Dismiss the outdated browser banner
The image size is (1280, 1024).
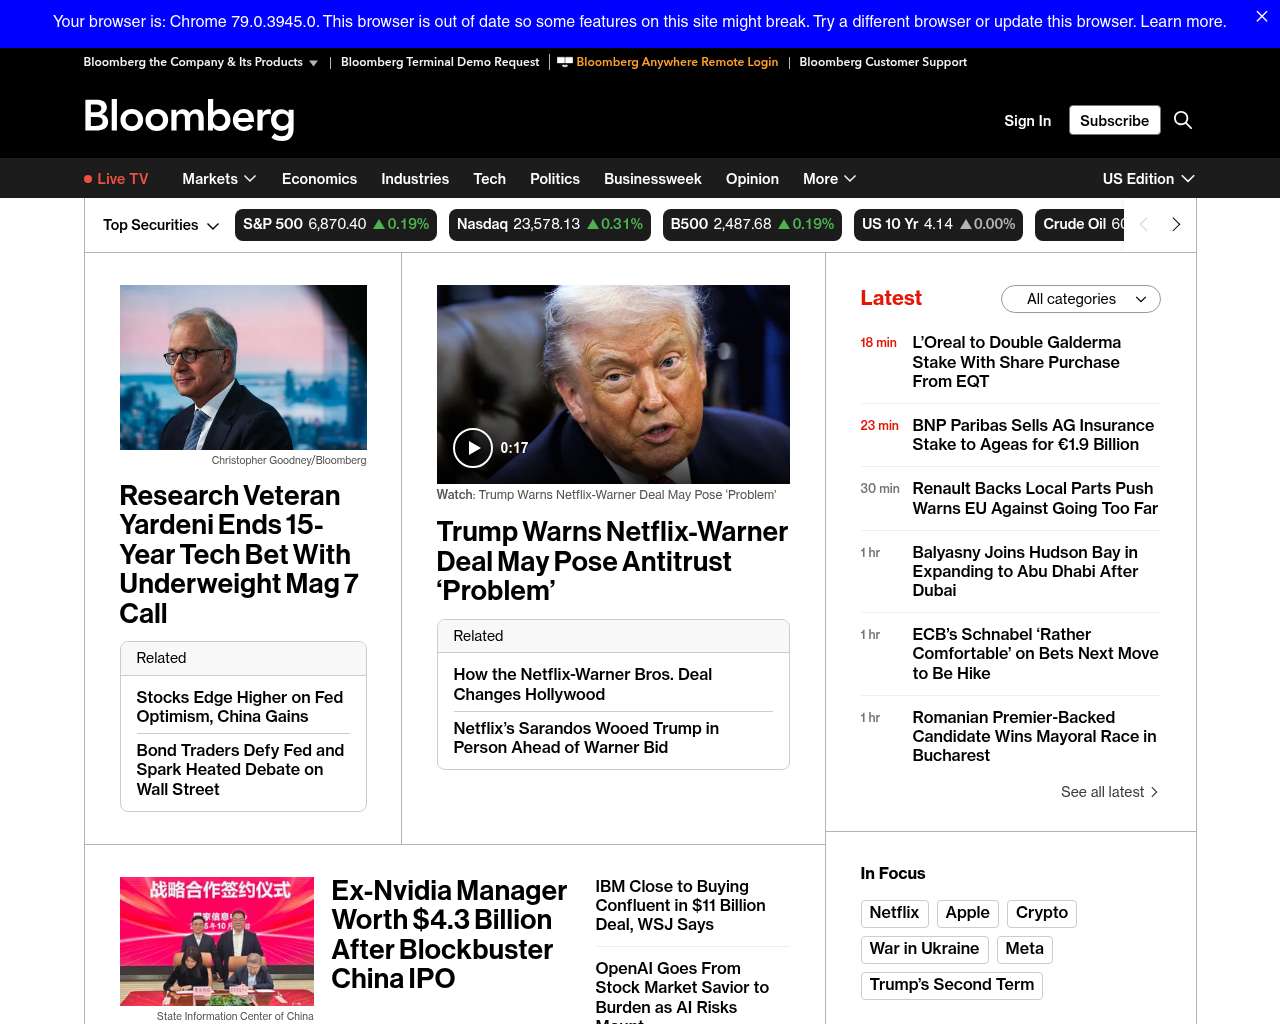[1261, 17]
